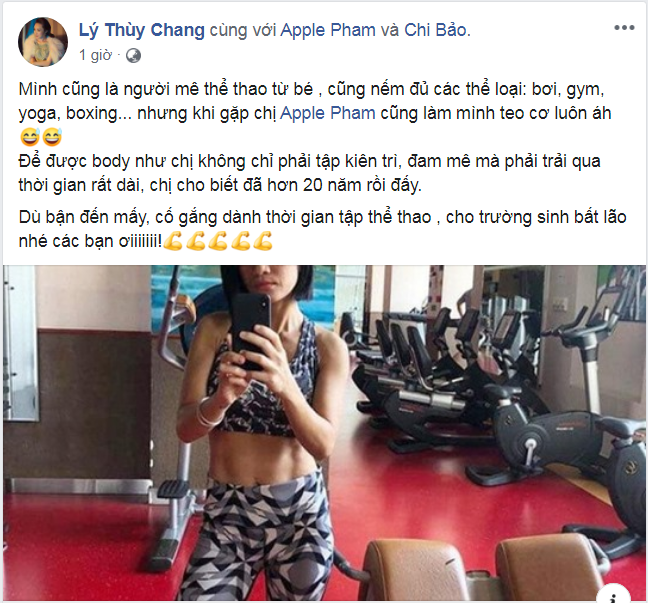Open tagged profile Chi Bảo

[x=436, y=30]
